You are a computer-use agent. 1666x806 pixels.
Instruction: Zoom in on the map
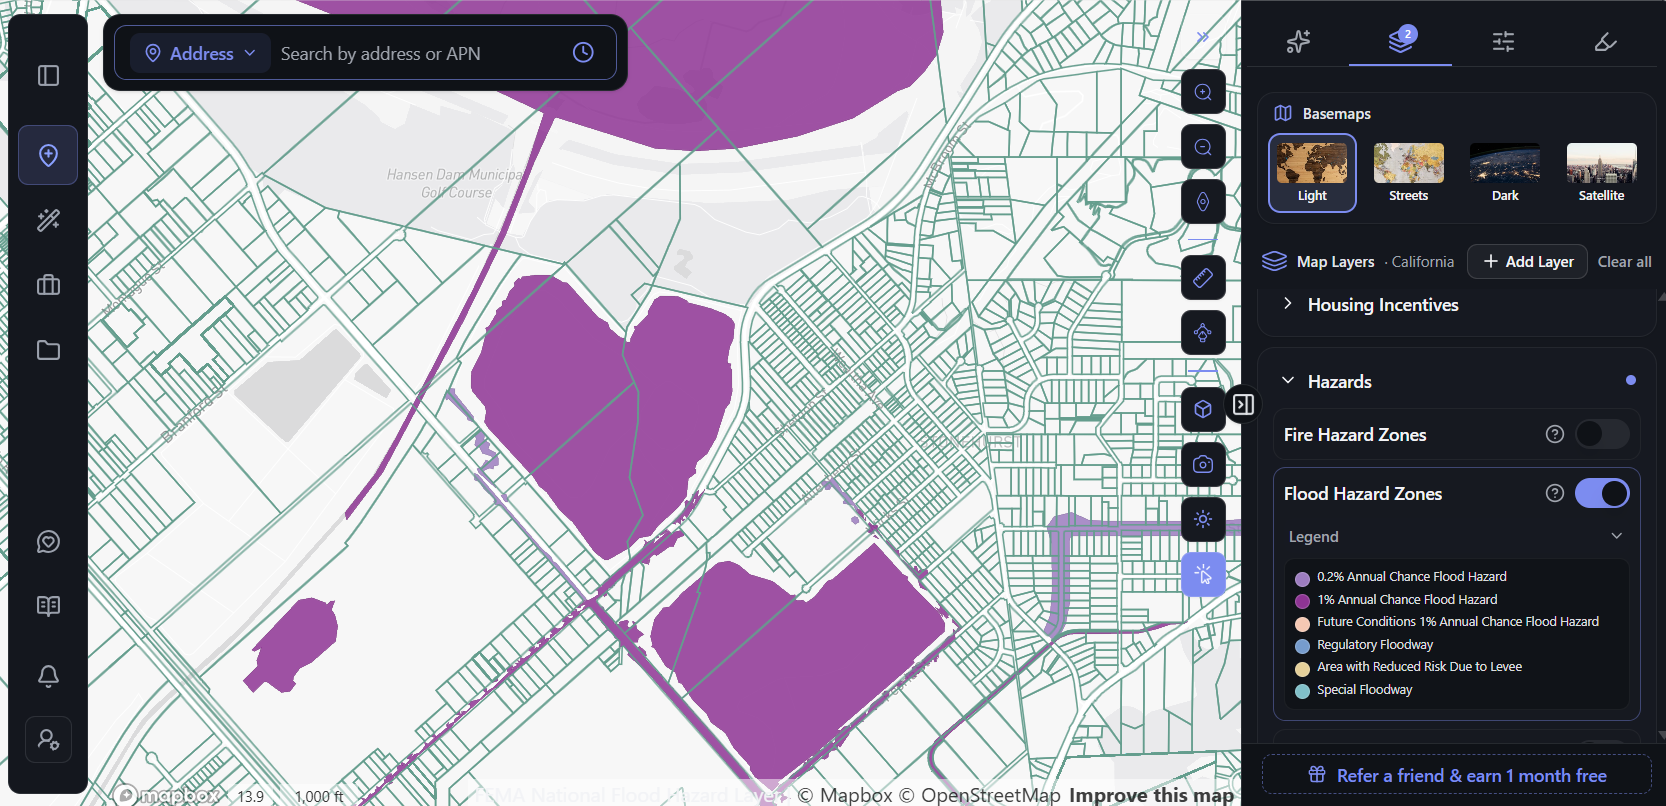point(1203,92)
